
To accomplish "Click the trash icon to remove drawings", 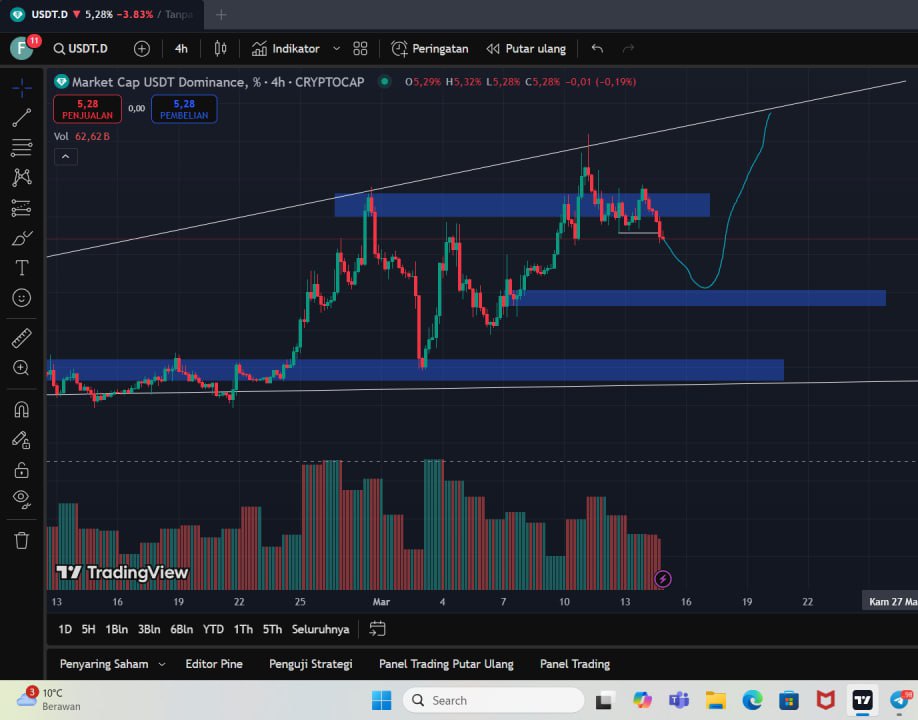I will (22, 540).
